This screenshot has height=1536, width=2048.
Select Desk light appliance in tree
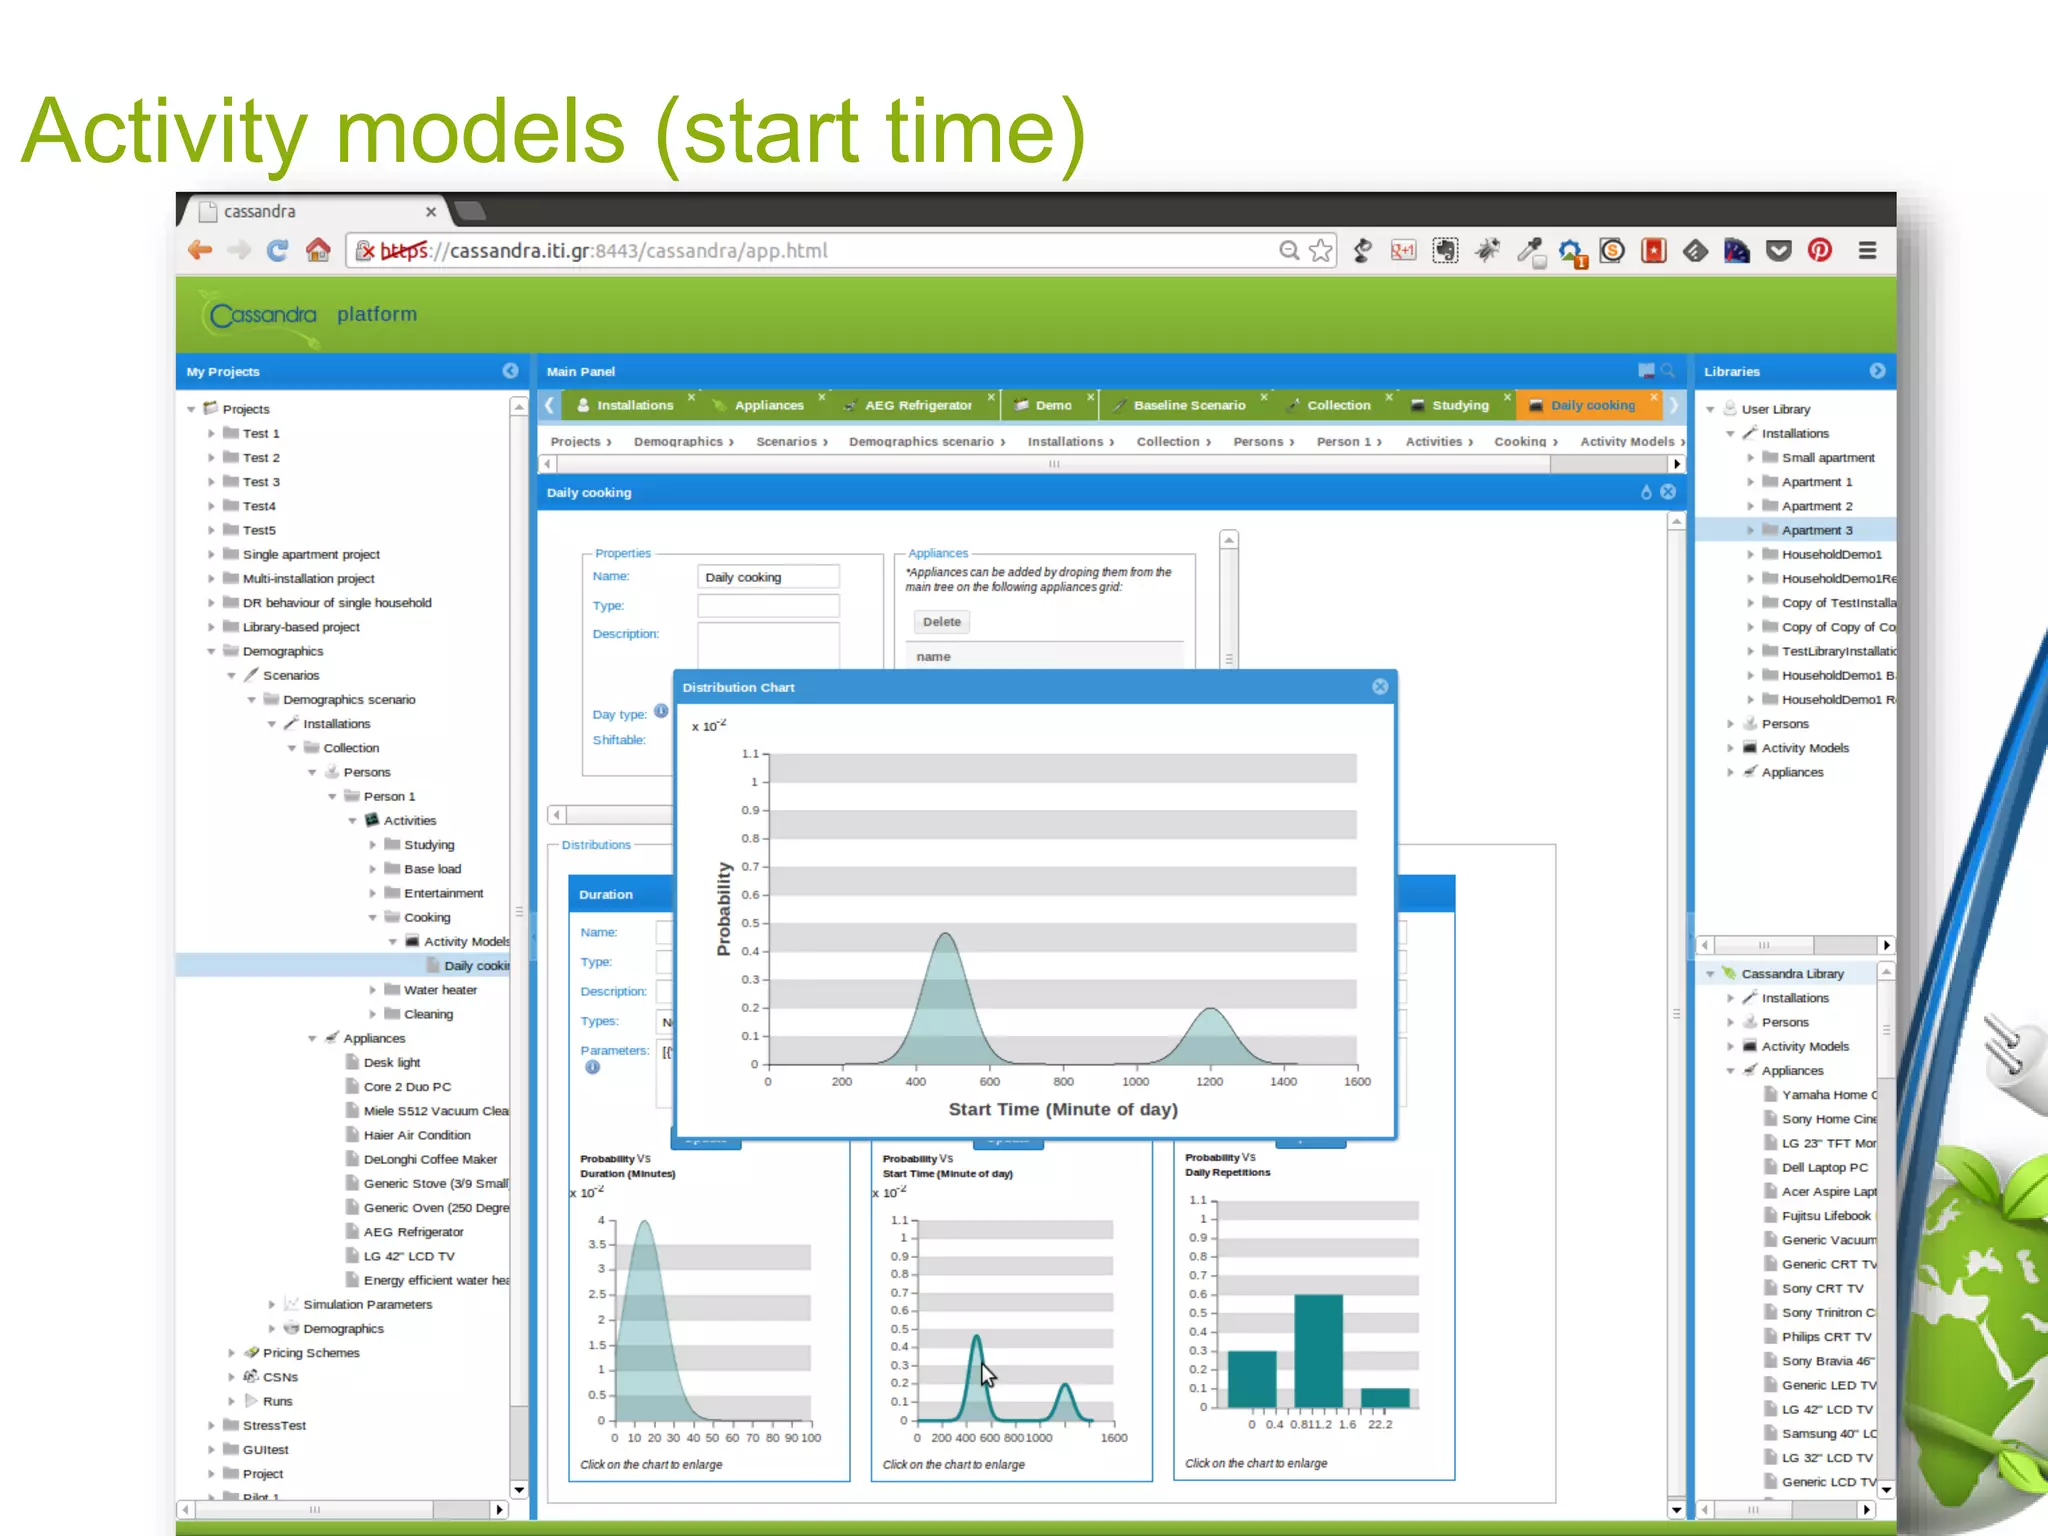(391, 1062)
